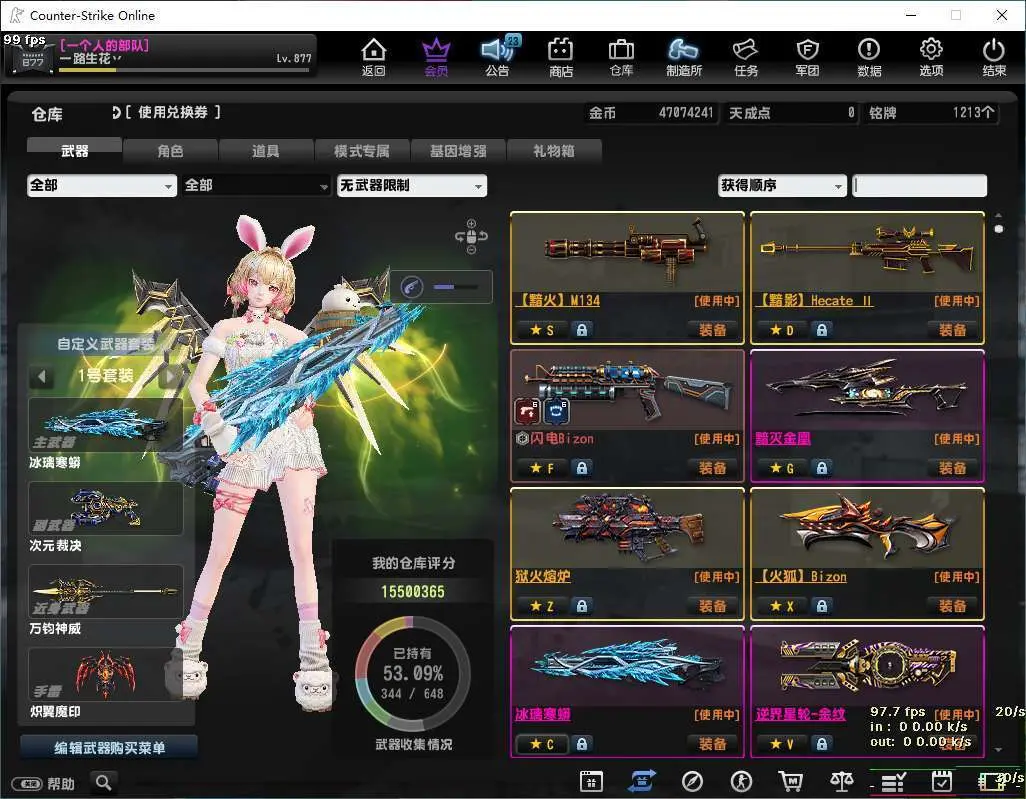Click the 冰璃寒蝉 weapon card image
Screen dimensions: 1026x799
[x=628, y=666]
